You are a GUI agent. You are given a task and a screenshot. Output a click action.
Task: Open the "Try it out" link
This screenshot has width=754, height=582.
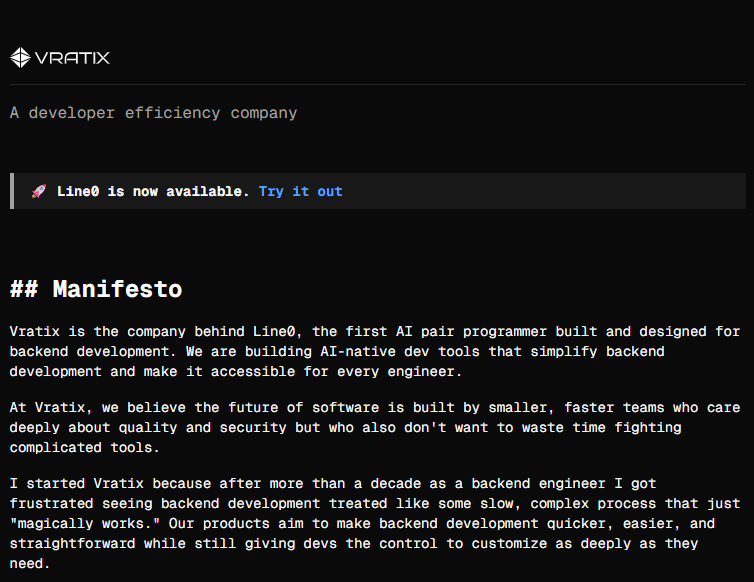[x=301, y=191]
